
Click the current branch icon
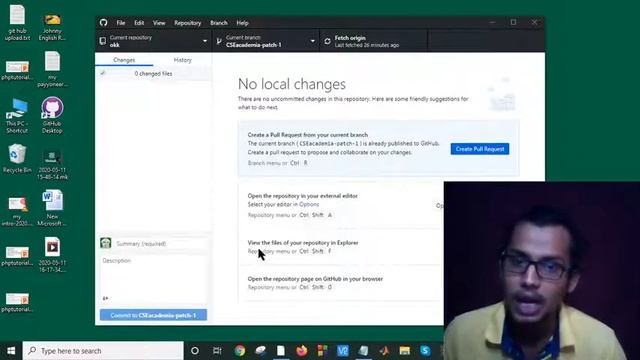219,41
